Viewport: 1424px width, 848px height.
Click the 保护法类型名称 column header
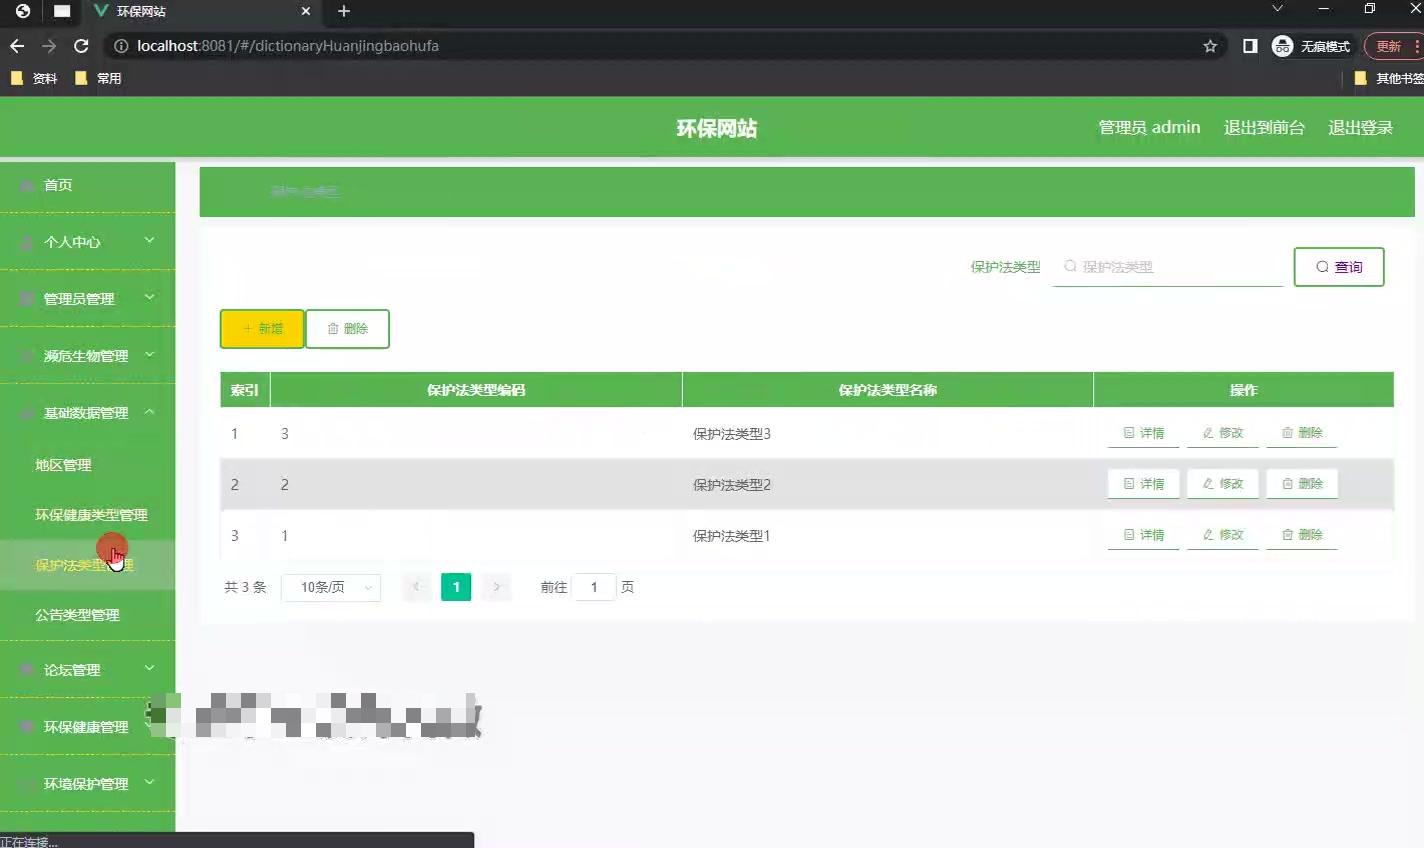click(x=888, y=390)
